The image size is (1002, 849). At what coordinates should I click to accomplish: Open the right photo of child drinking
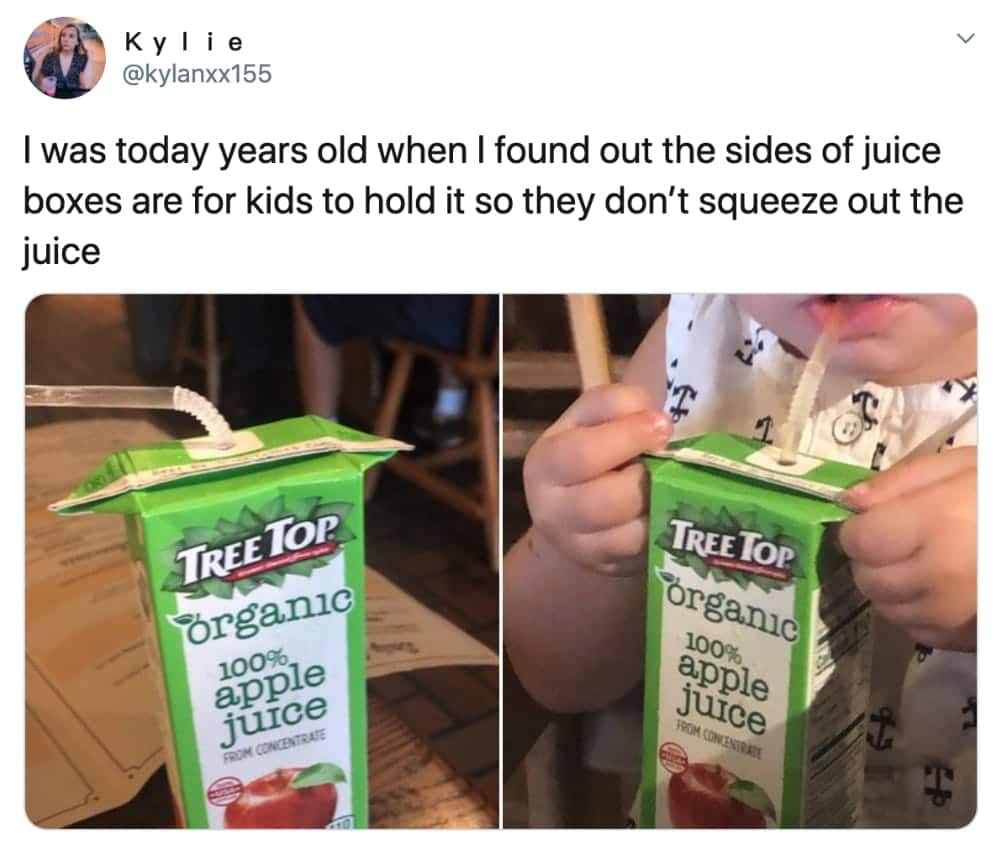tap(740, 562)
